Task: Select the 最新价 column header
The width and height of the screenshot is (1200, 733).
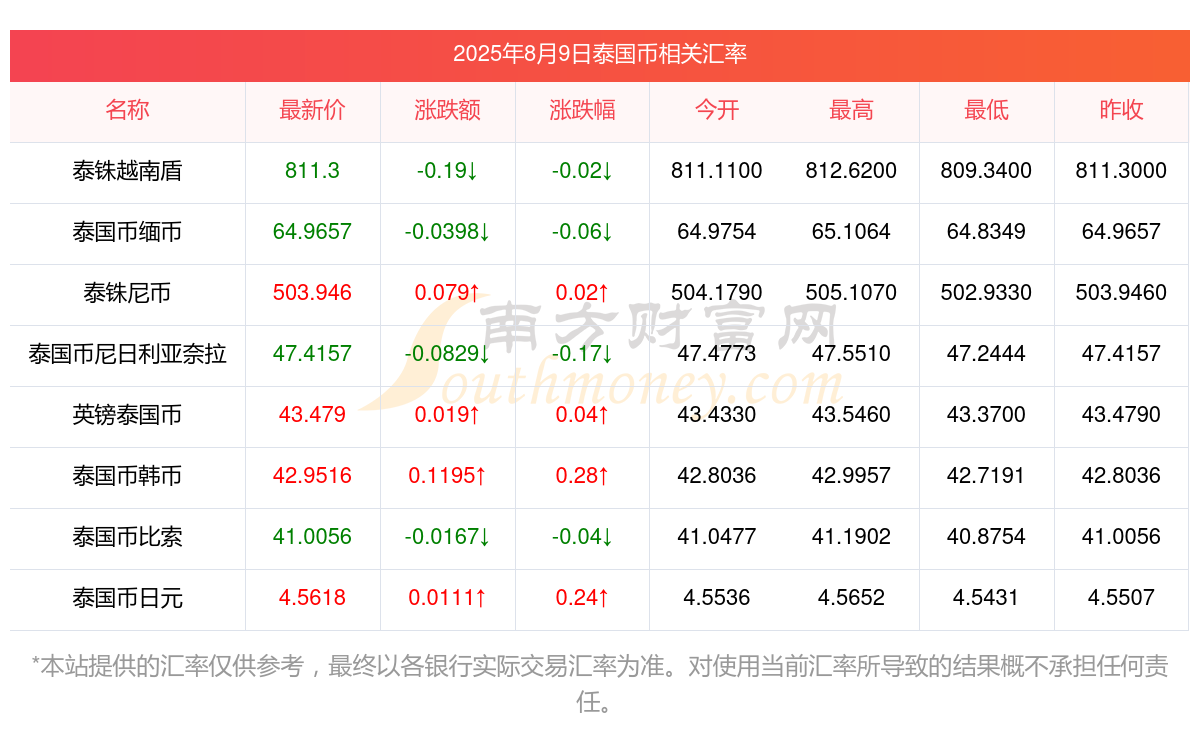Action: (312, 110)
